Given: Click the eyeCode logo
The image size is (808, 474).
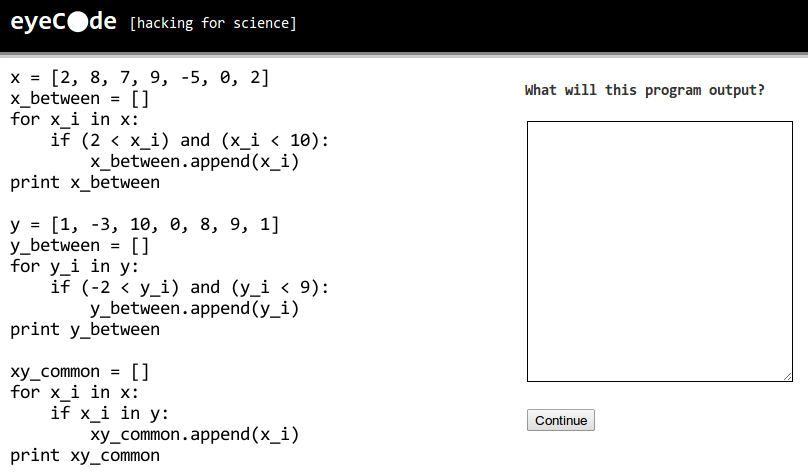Looking at the screenshot, I should pos(63,22).
